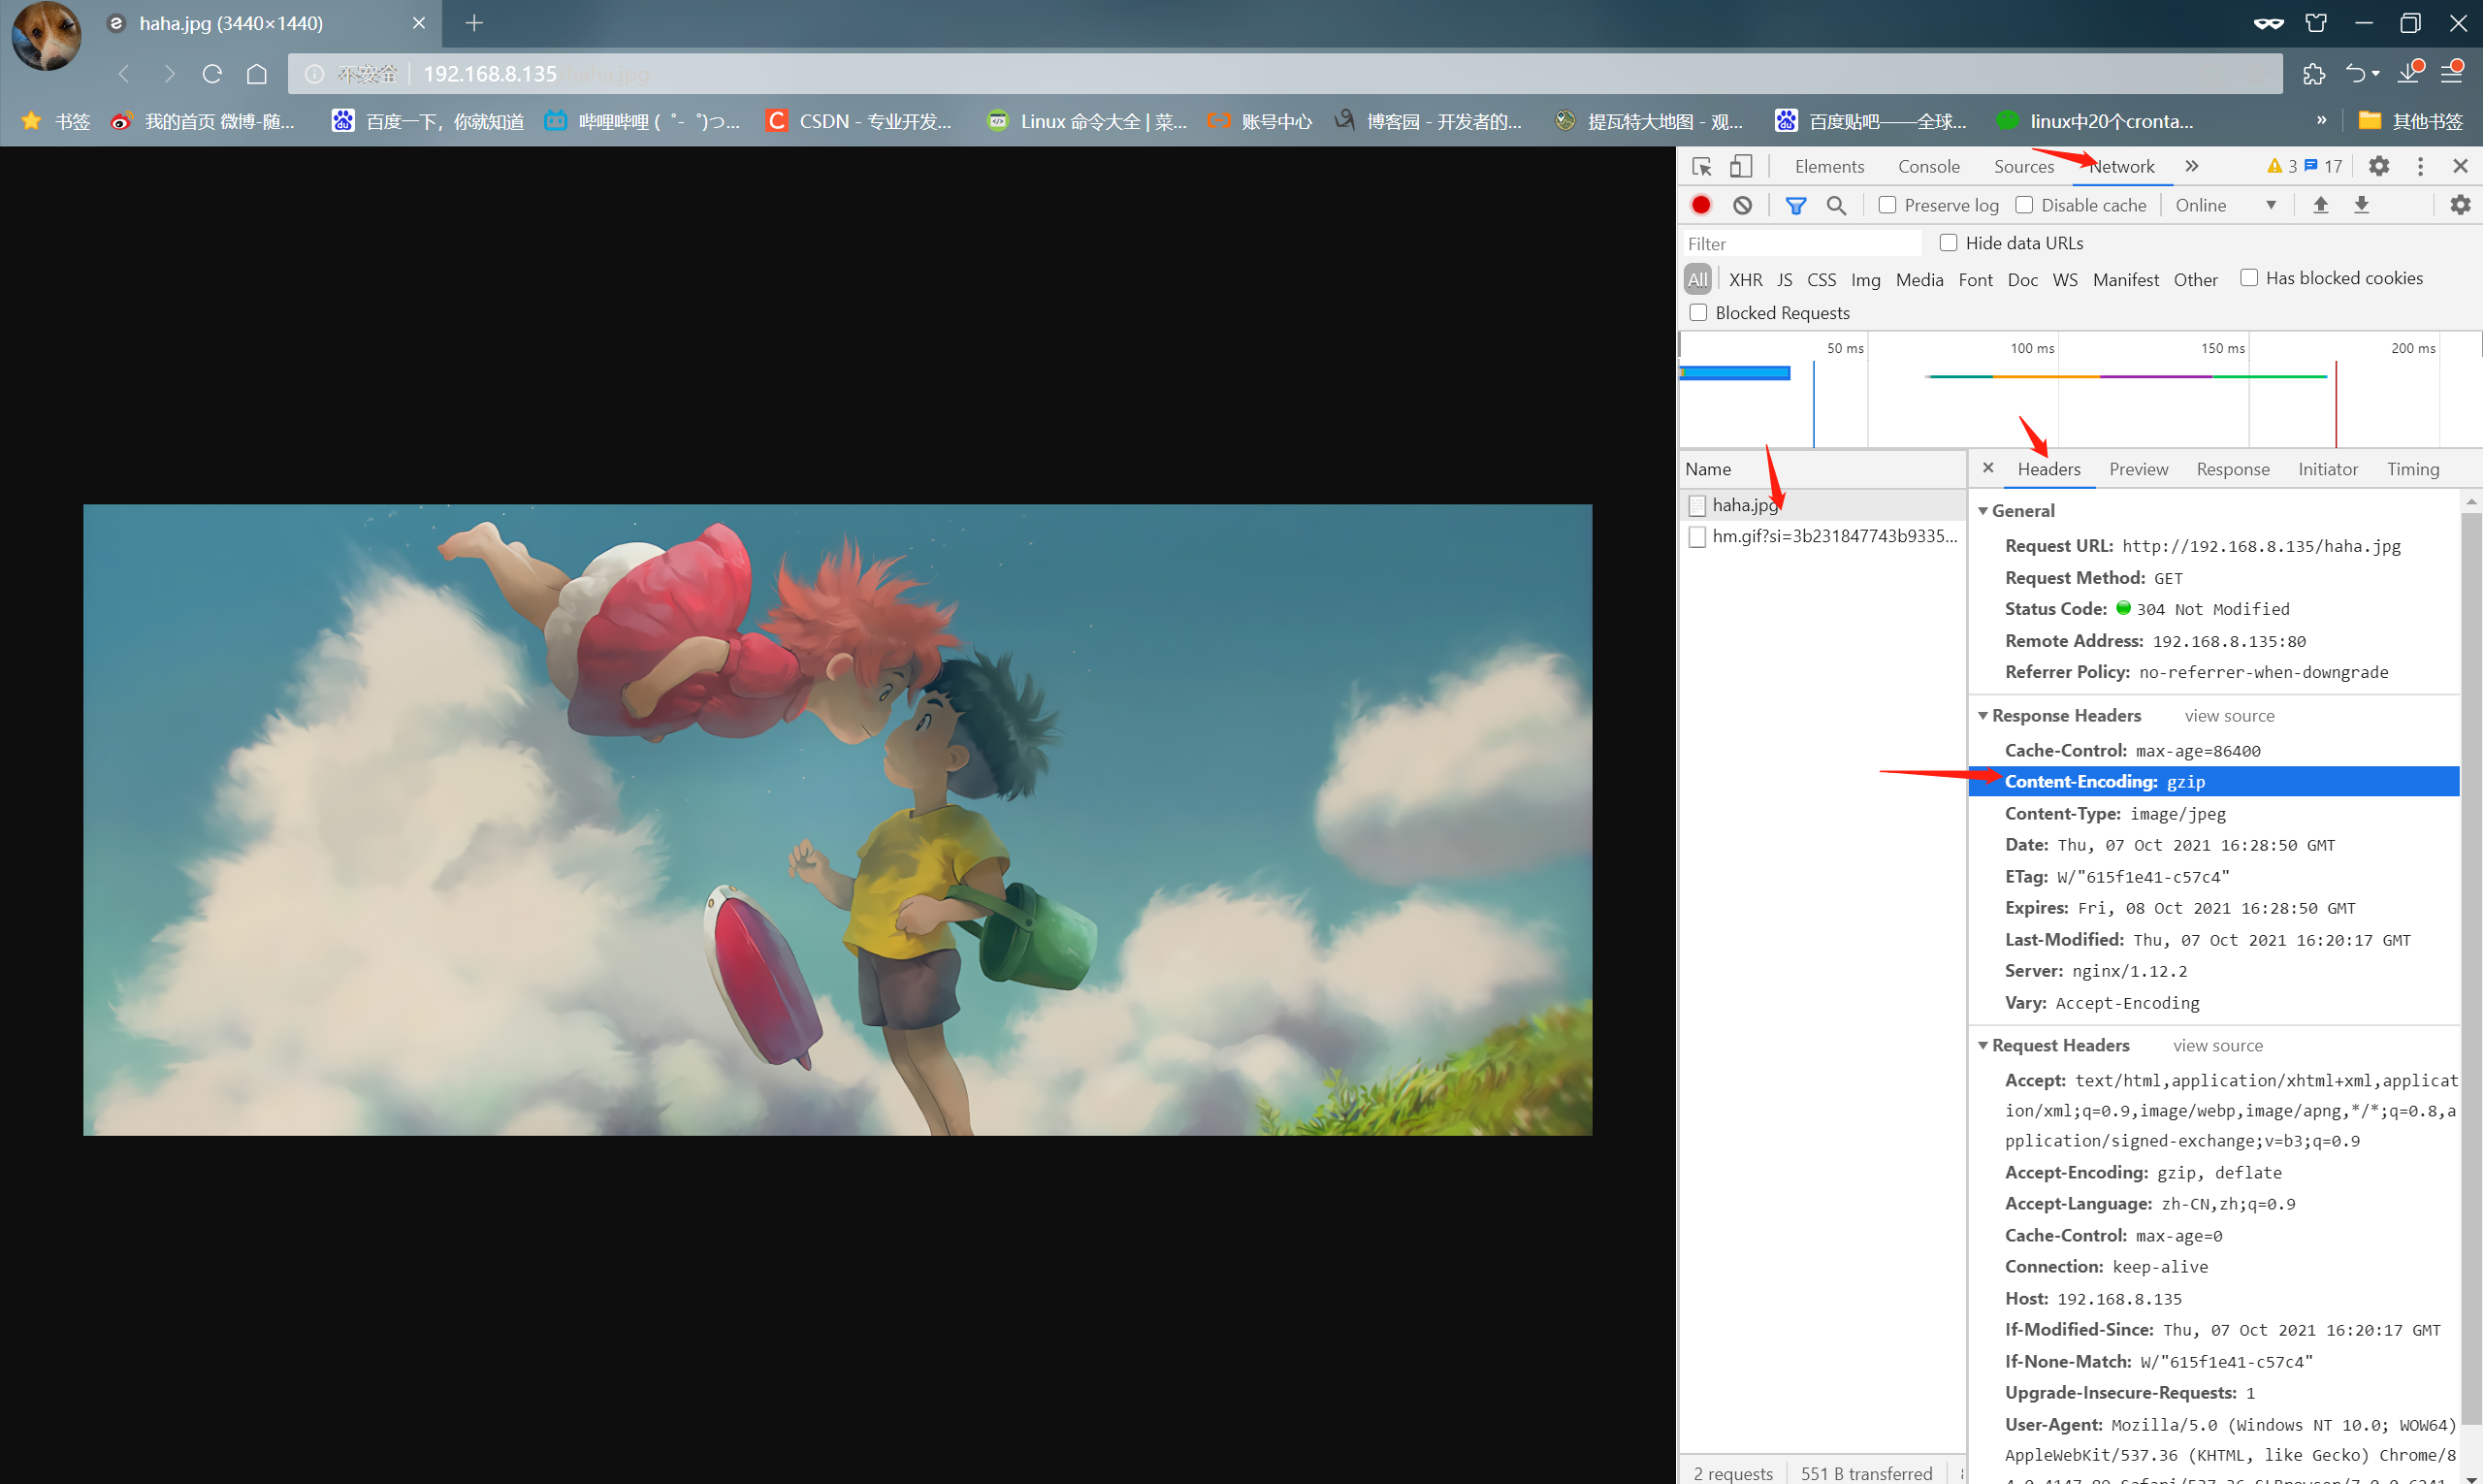Screen dimensions: 2483x1484
Task: Click the address bar showing 192.168.8.135
Action: (1285, 74)
